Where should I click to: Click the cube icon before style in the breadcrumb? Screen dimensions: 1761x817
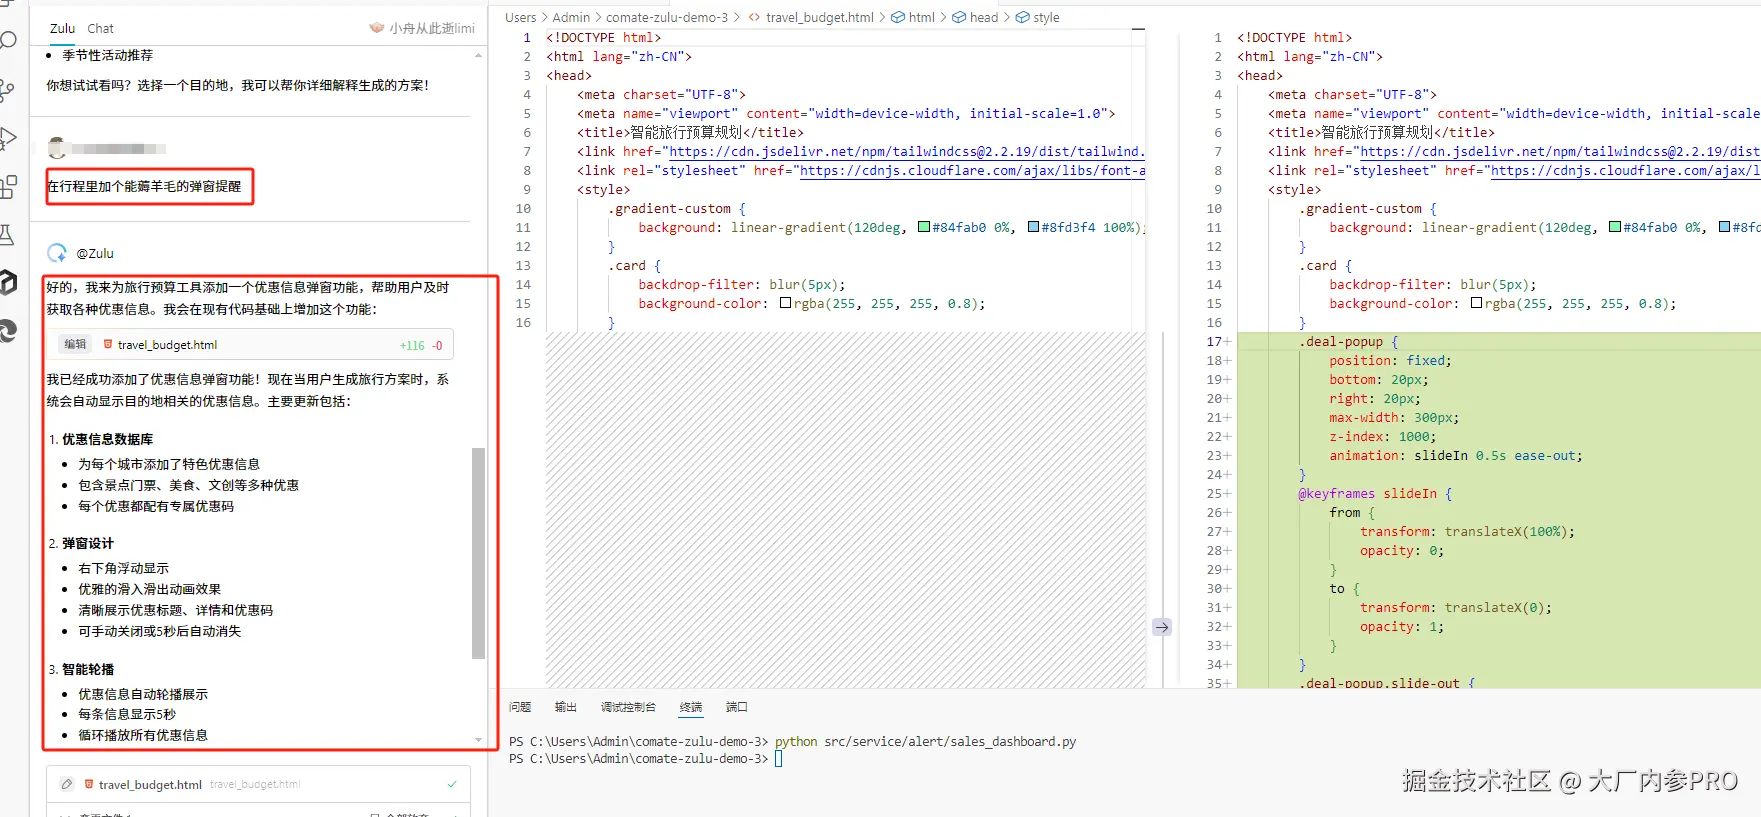1023,17
